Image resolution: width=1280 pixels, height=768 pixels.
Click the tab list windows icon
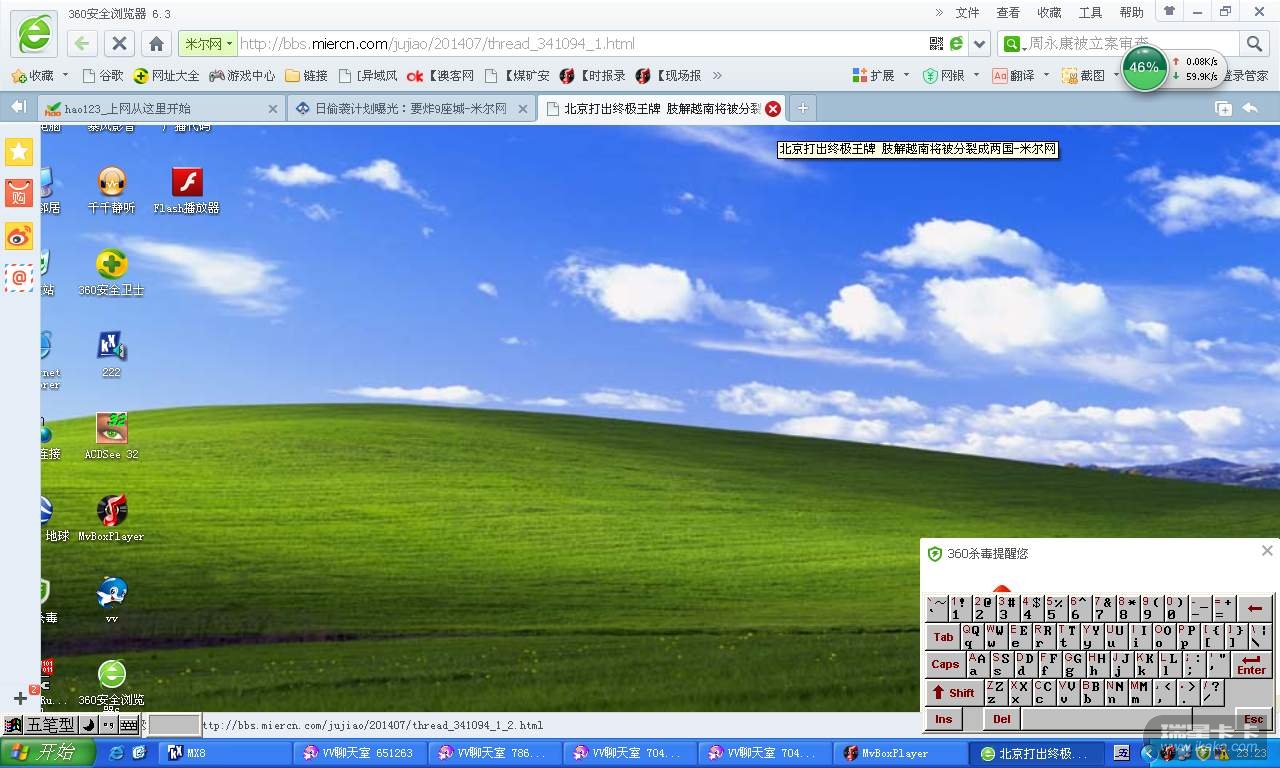click(x=1223, y=108)
